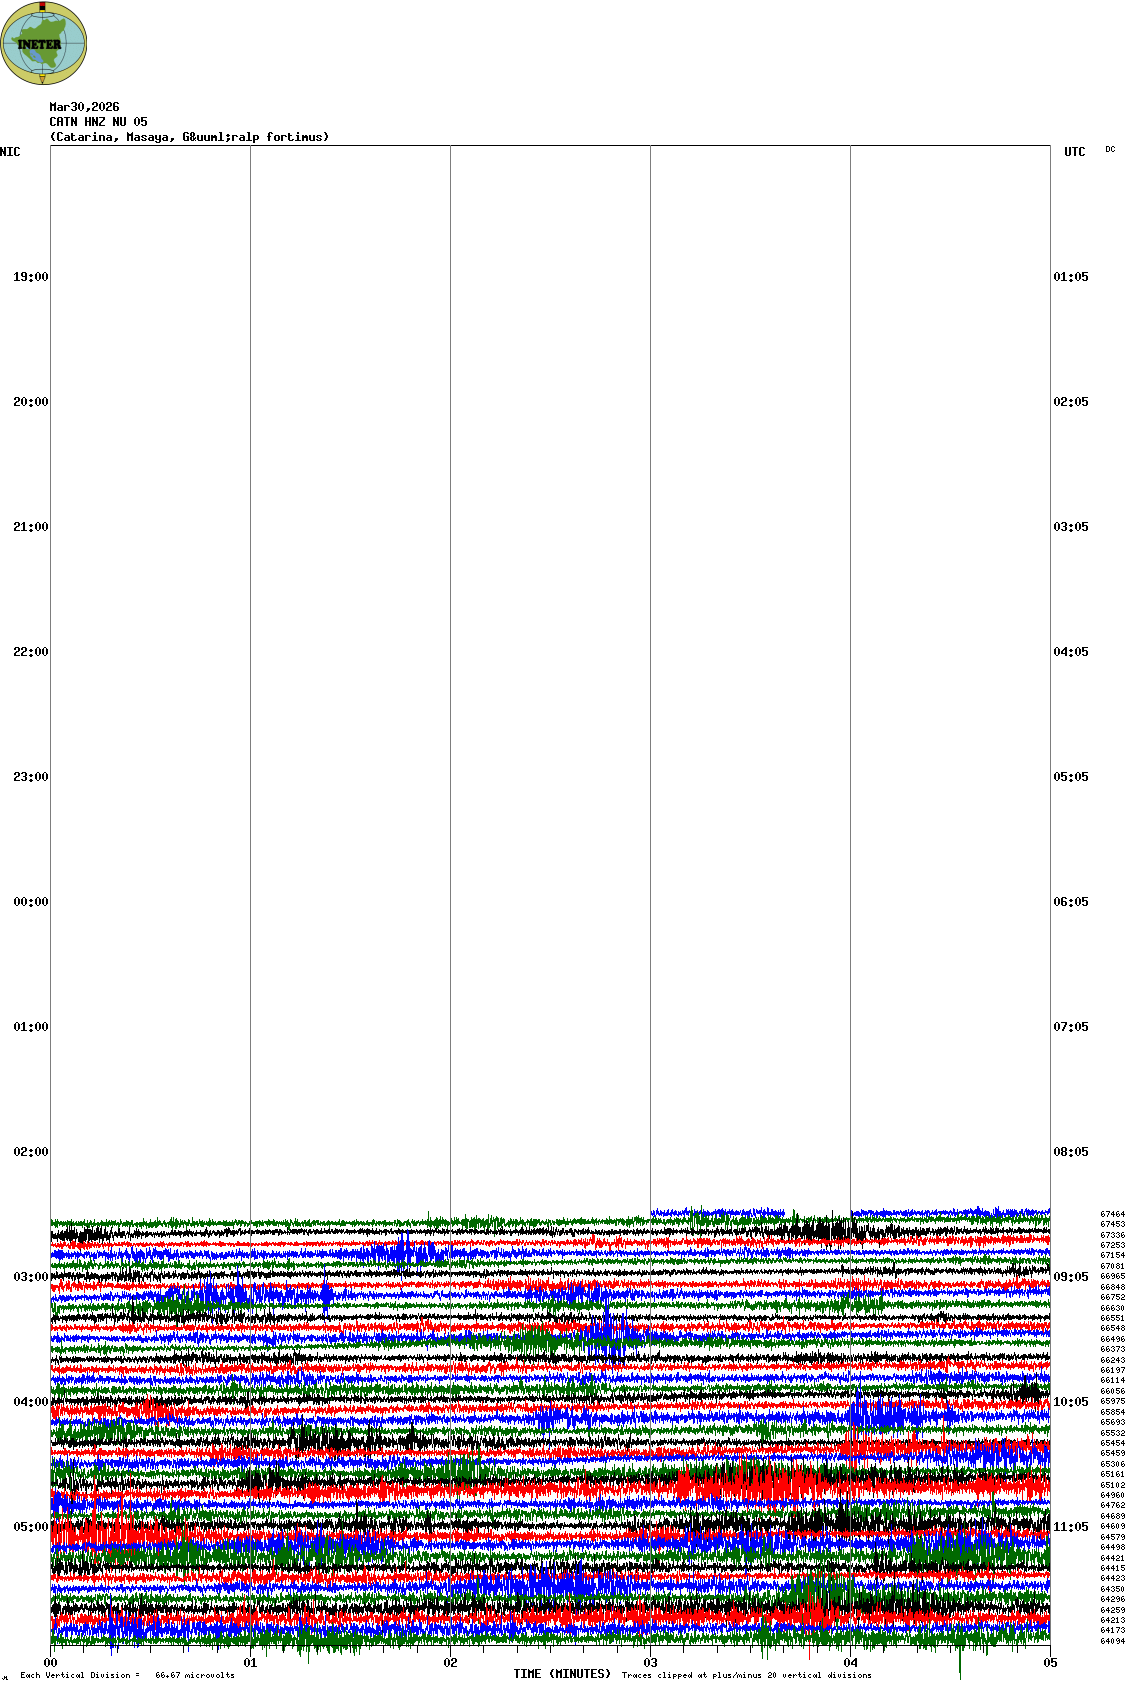Select the 22:00 local time marker
This screenshot has height=1689, width=1130.
[x=30, y=652]
